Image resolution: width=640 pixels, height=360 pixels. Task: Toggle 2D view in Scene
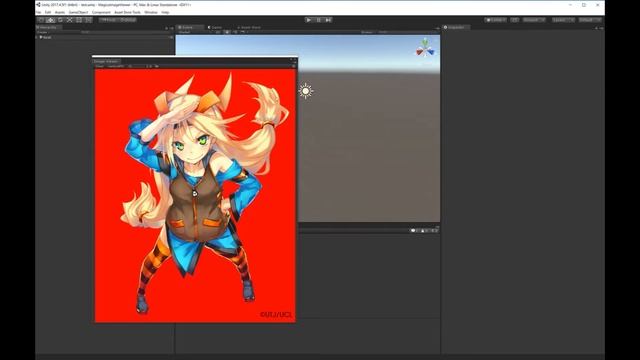[218, 32]
